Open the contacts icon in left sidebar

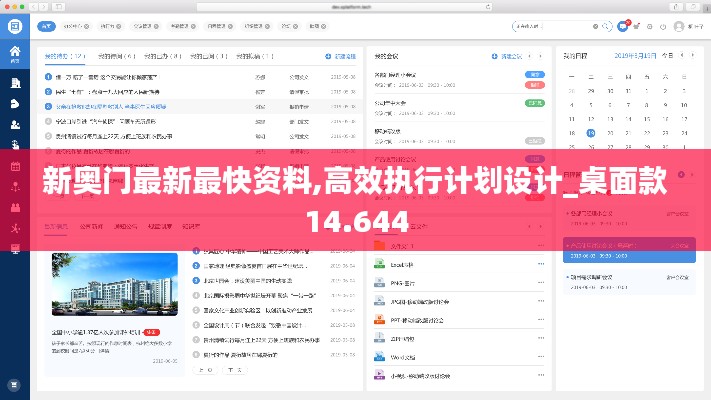pos(15,125)
